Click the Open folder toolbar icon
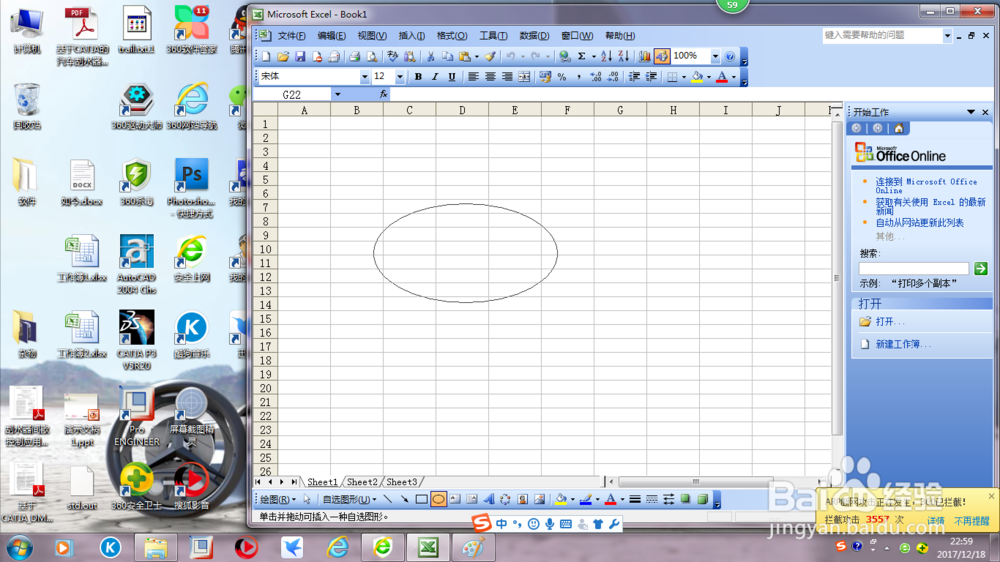Screen dimensions: 1000x562 coord(283,57)
